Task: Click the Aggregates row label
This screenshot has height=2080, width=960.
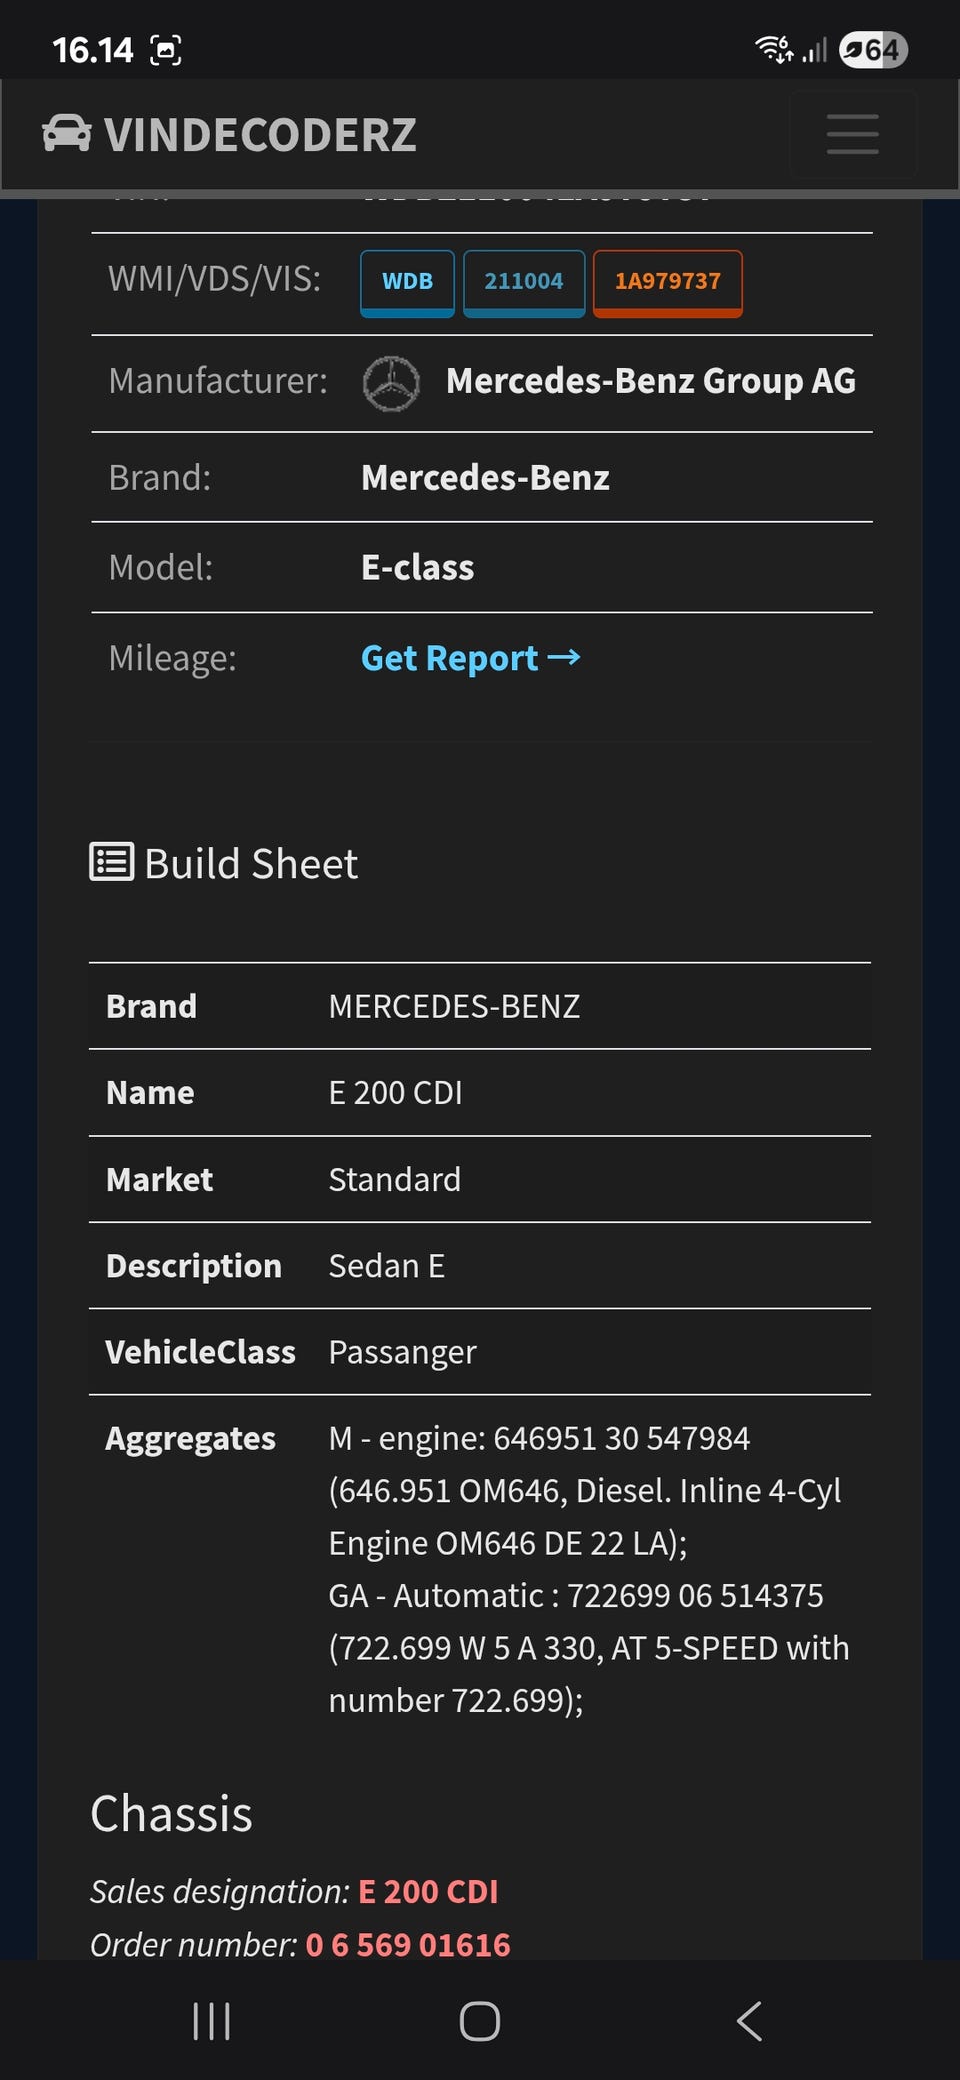Action: (x=190, y=1438)
